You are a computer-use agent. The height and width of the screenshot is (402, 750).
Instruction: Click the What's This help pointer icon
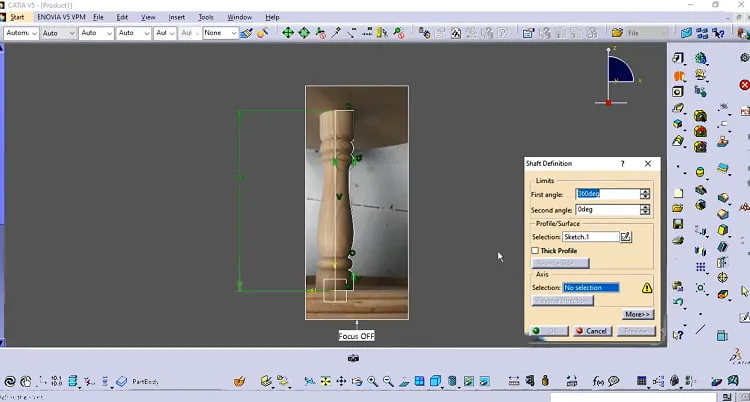coord(678,335)
